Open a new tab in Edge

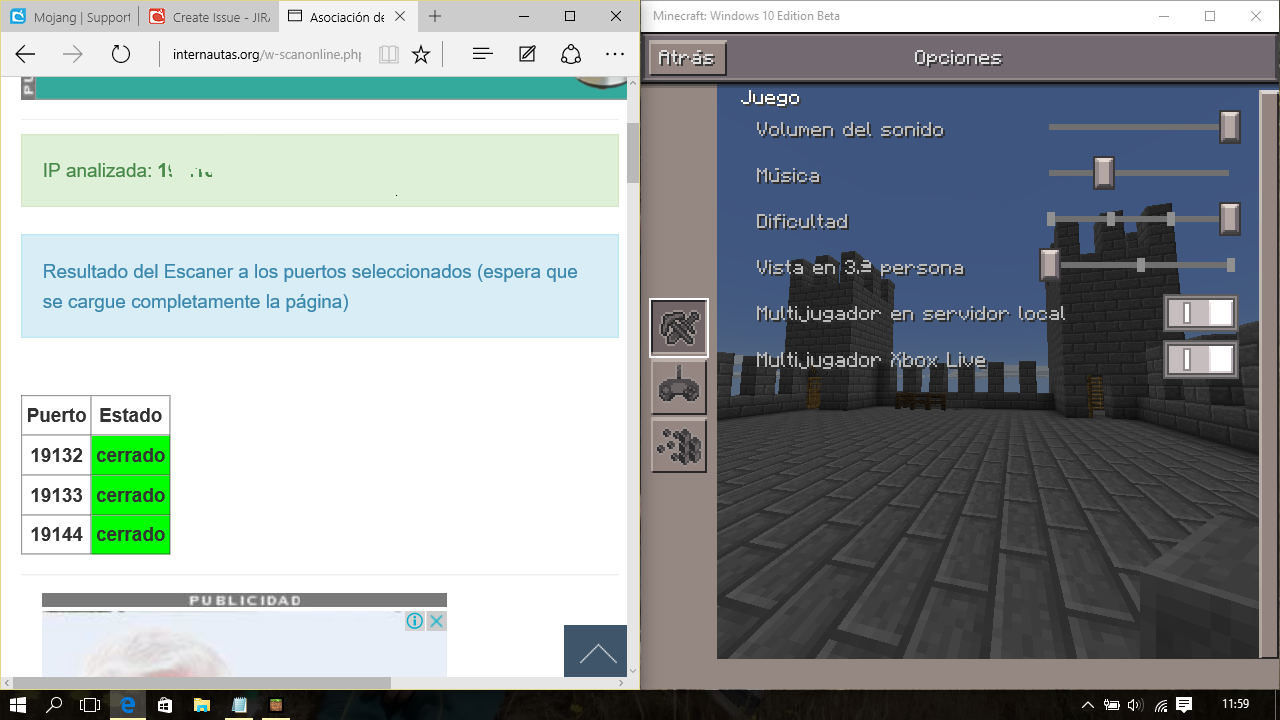(x=435, y=17)
